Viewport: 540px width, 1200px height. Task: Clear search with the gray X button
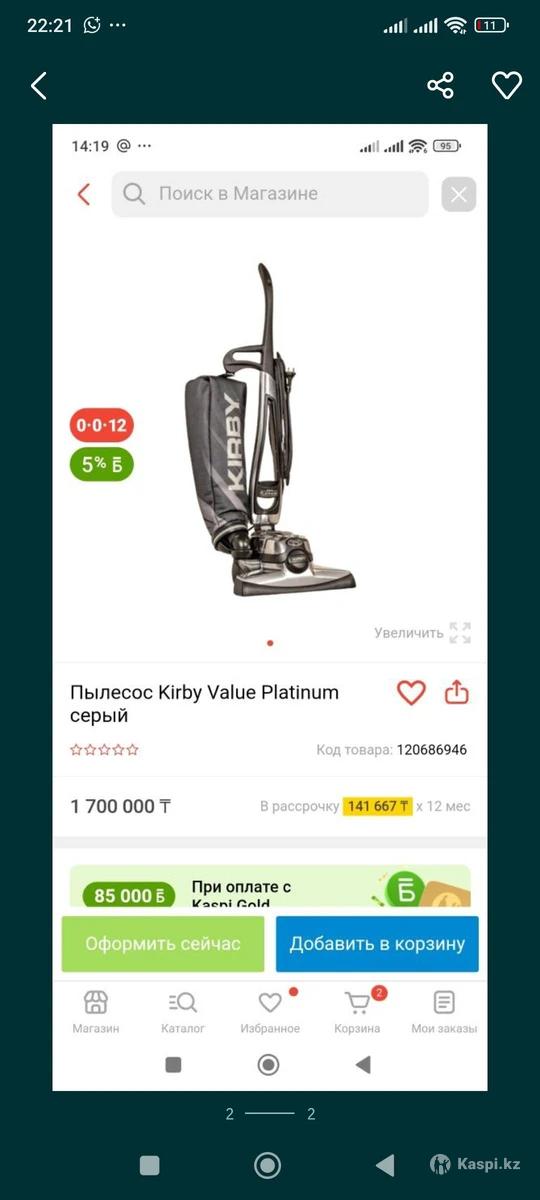pyautogui.click(x=459, y=195)
